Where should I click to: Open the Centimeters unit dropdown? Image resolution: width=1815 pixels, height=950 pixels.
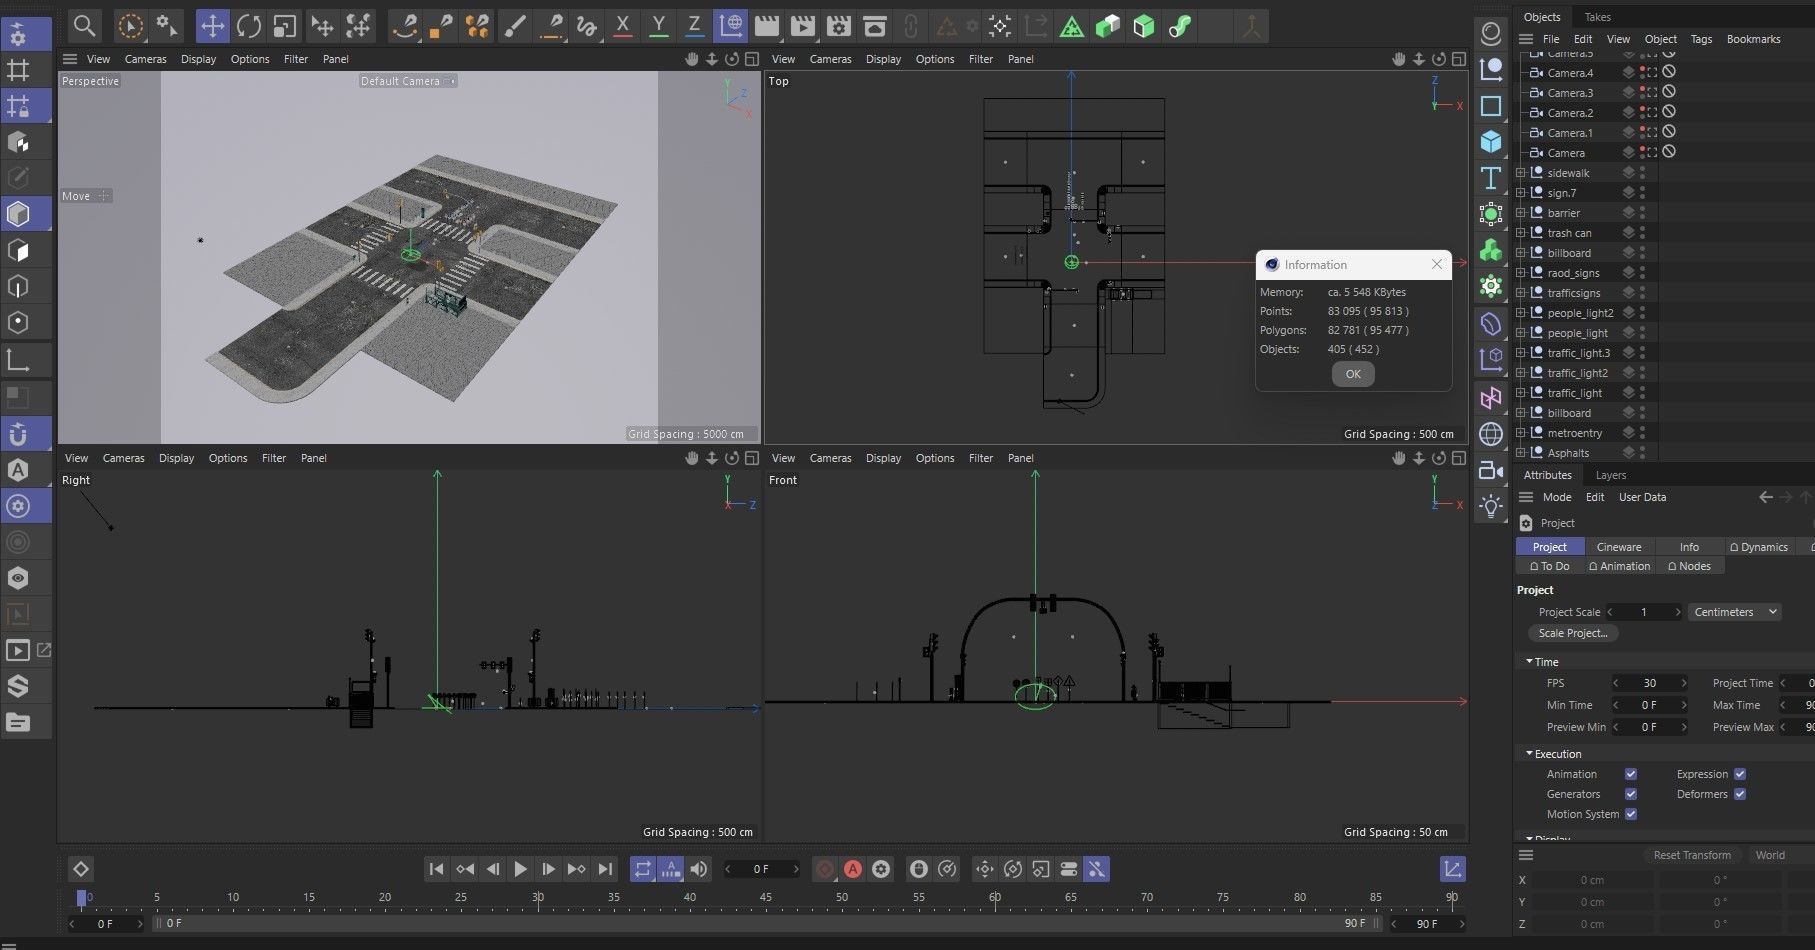[1735, 612]
